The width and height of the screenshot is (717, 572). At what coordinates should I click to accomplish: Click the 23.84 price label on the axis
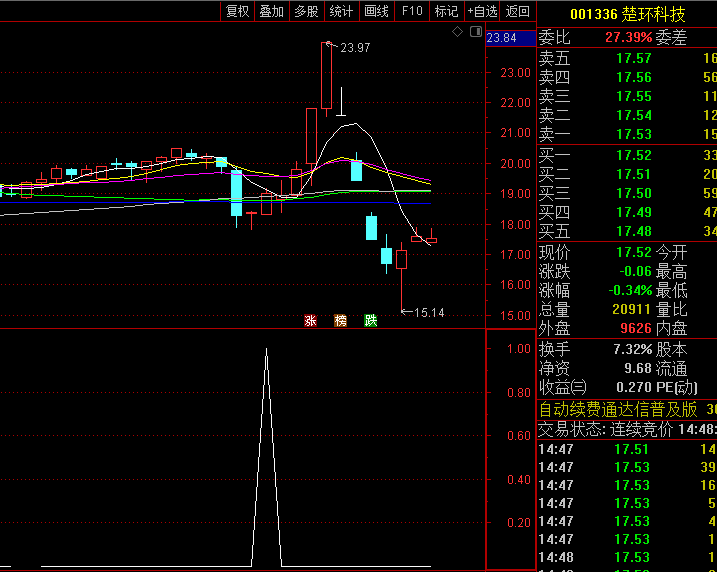501,38
